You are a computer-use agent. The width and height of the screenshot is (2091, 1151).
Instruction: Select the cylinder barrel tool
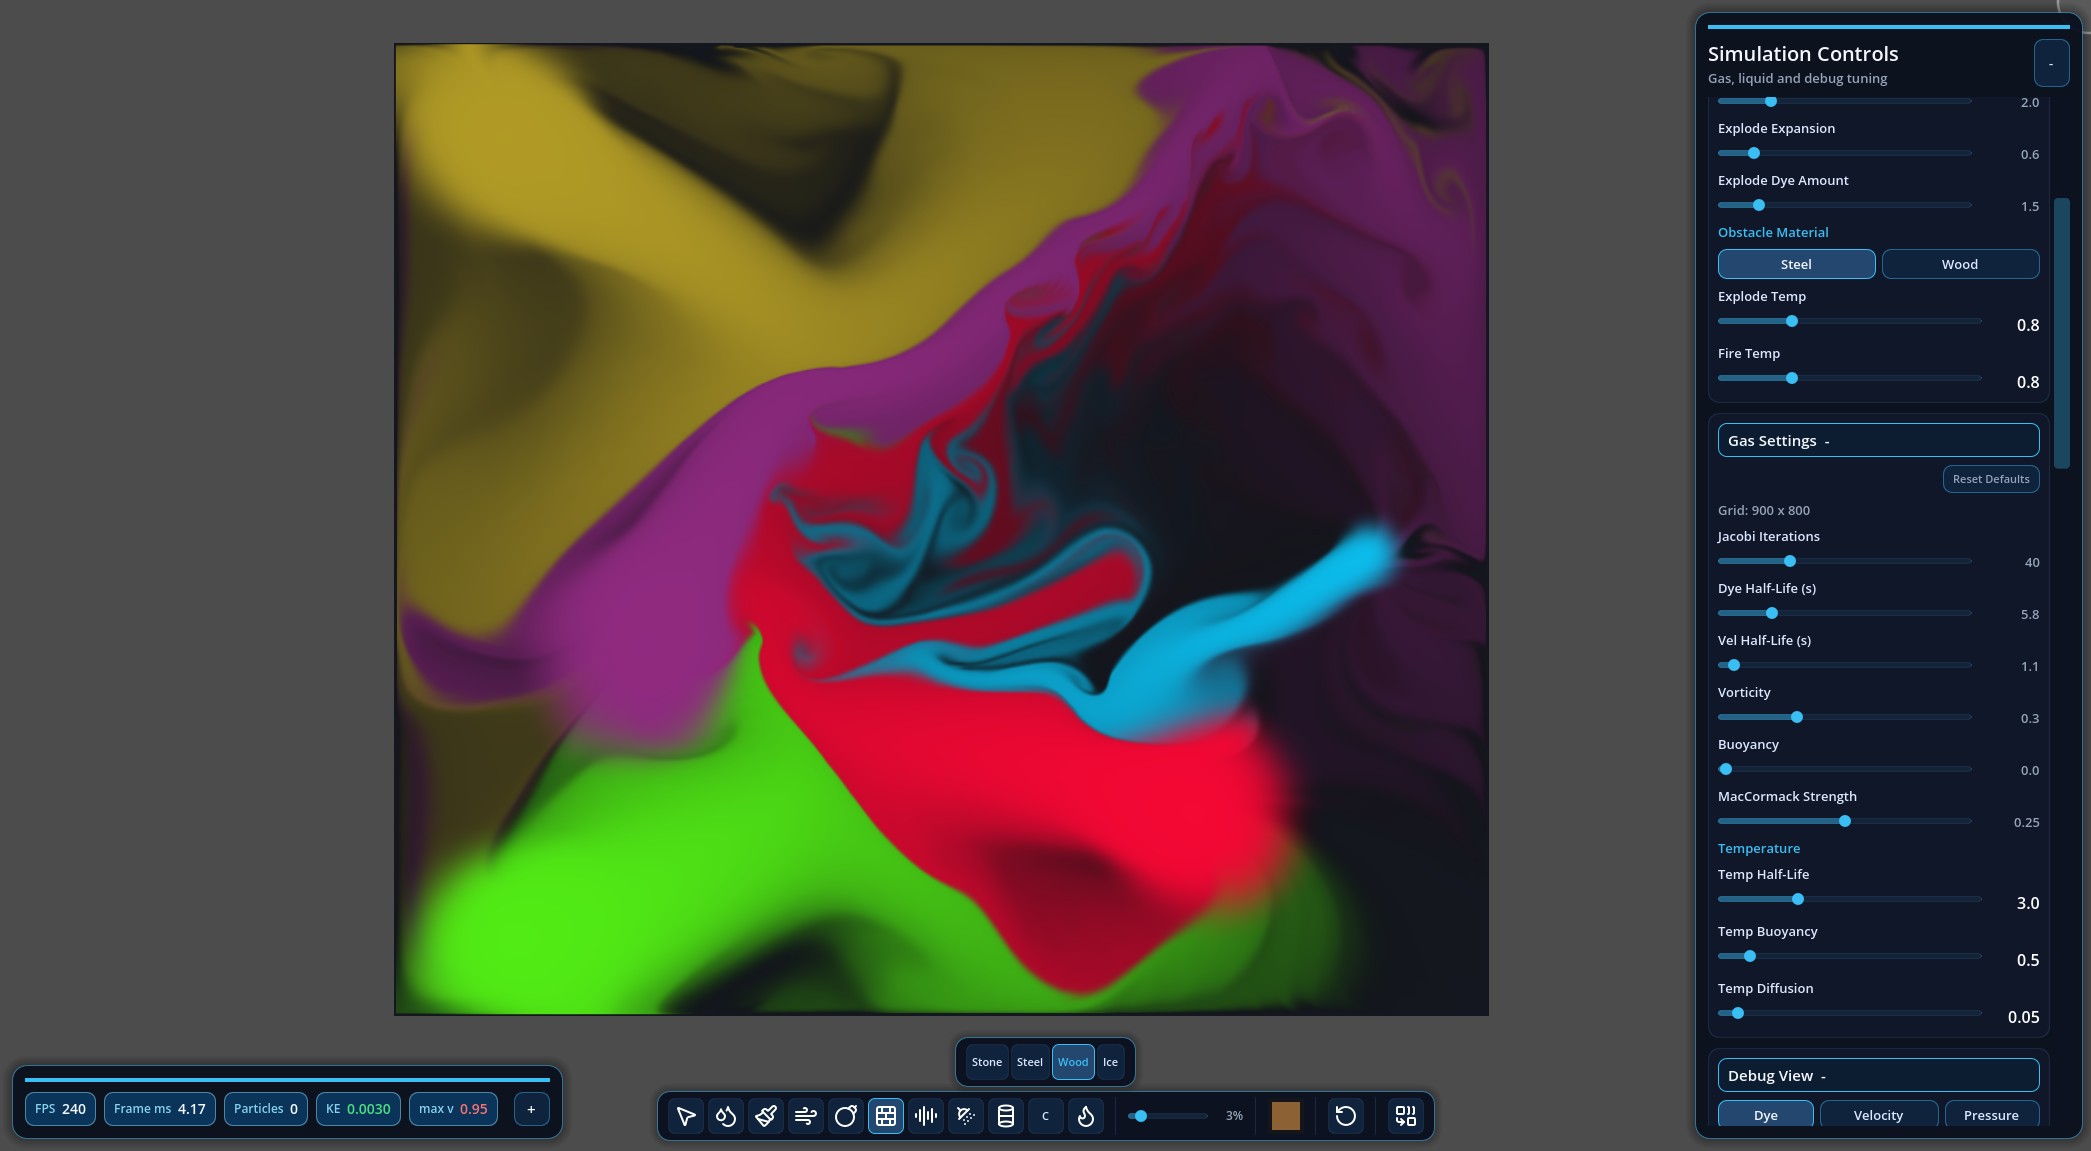click(x=1006, y=1116)
